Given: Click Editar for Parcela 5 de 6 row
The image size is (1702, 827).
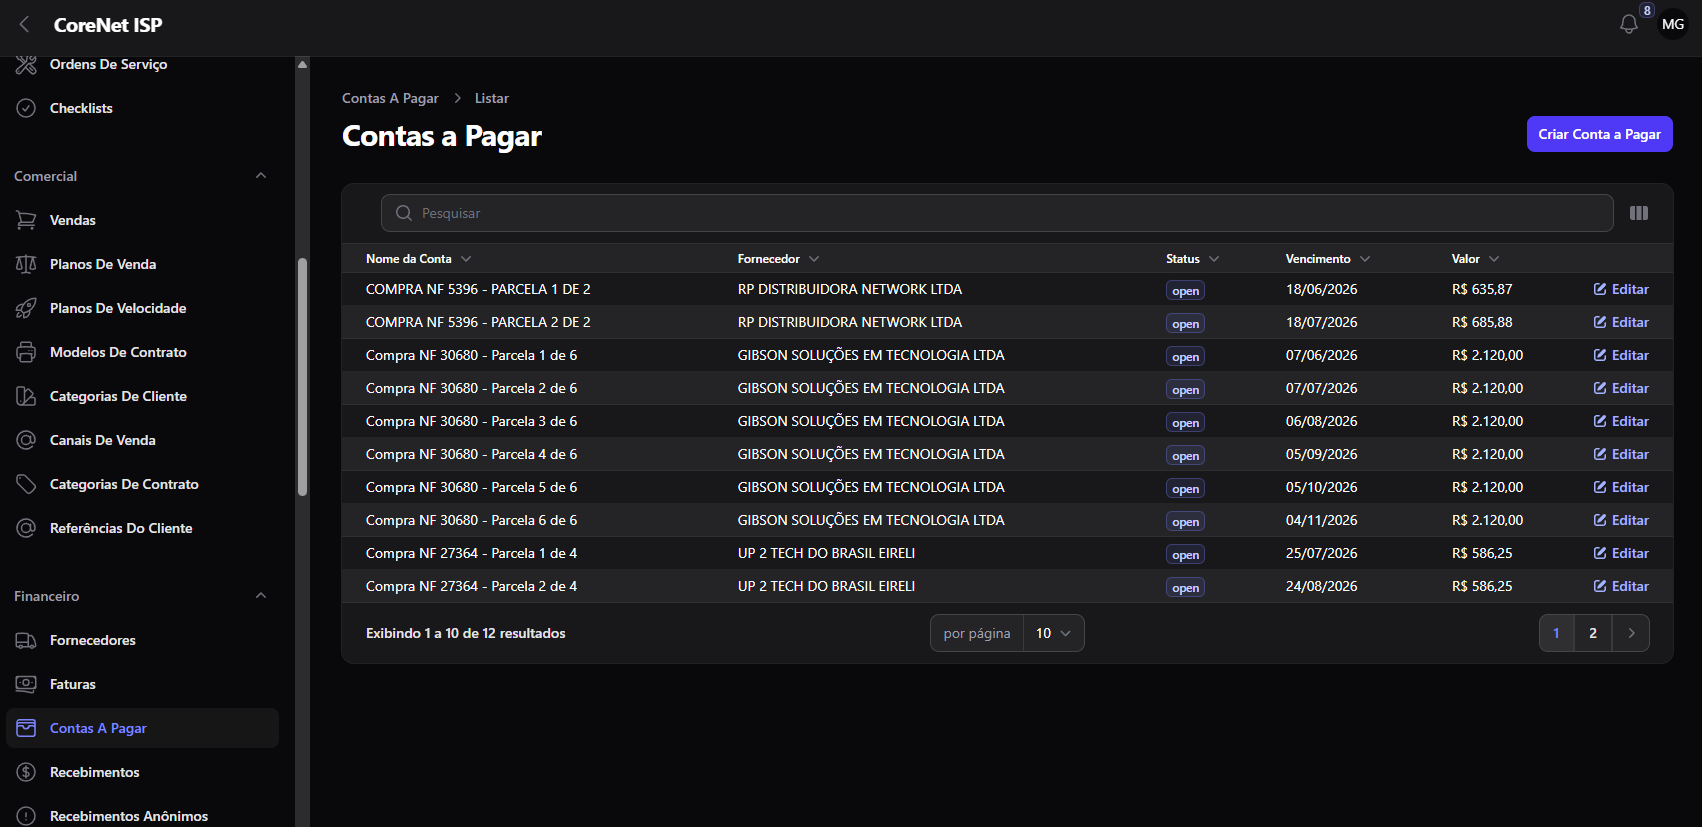Looking at the screenshot, I should (1621, 487).
